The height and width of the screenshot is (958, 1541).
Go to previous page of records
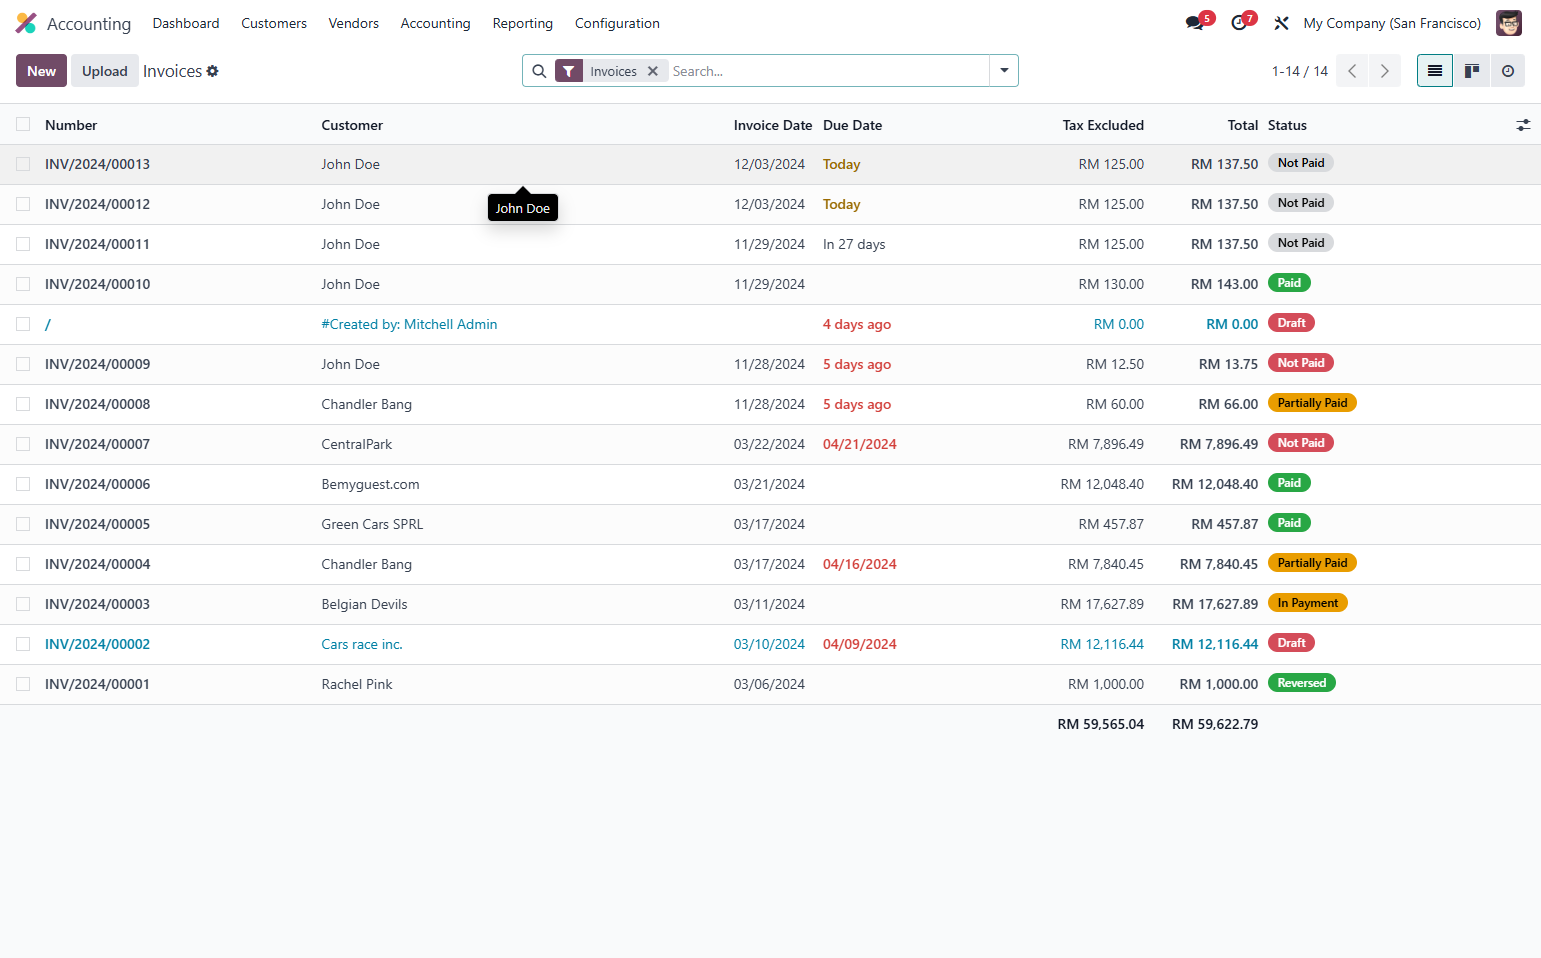pyautogui.click(x=1352, y=71)
